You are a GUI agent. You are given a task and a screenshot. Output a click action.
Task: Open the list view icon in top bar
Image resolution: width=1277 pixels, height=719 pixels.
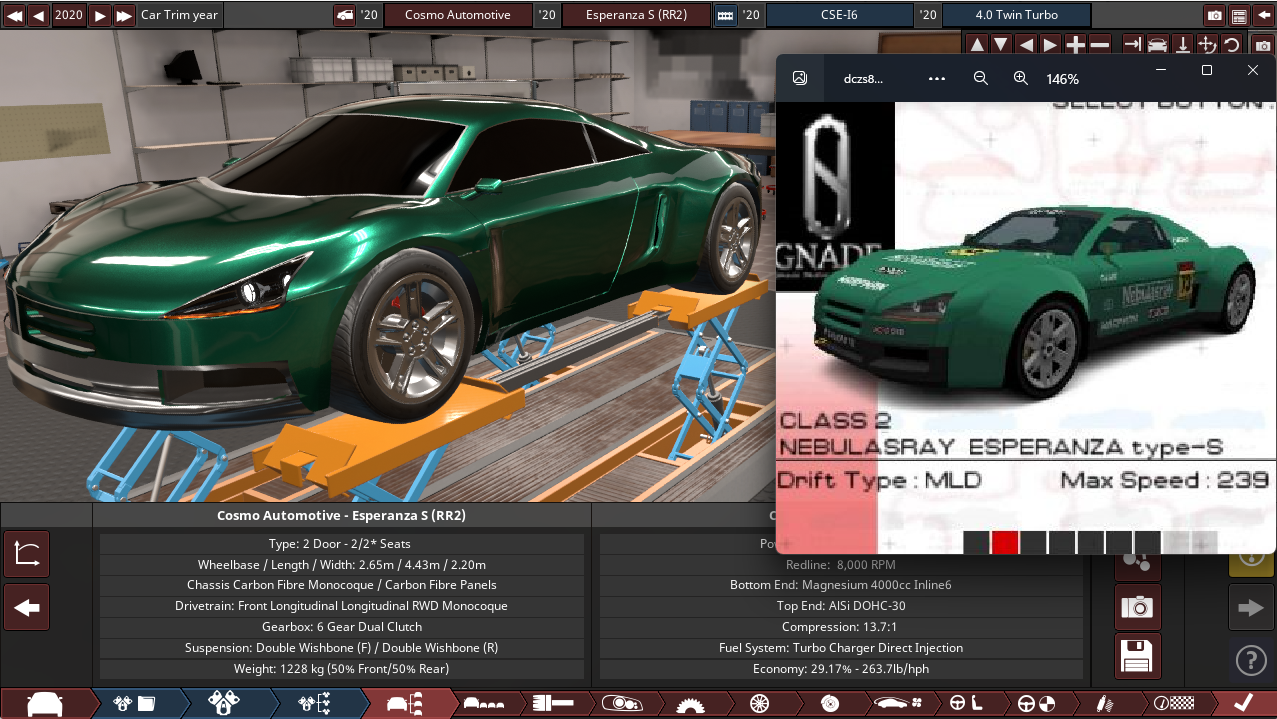click(x=1239, y=15)
